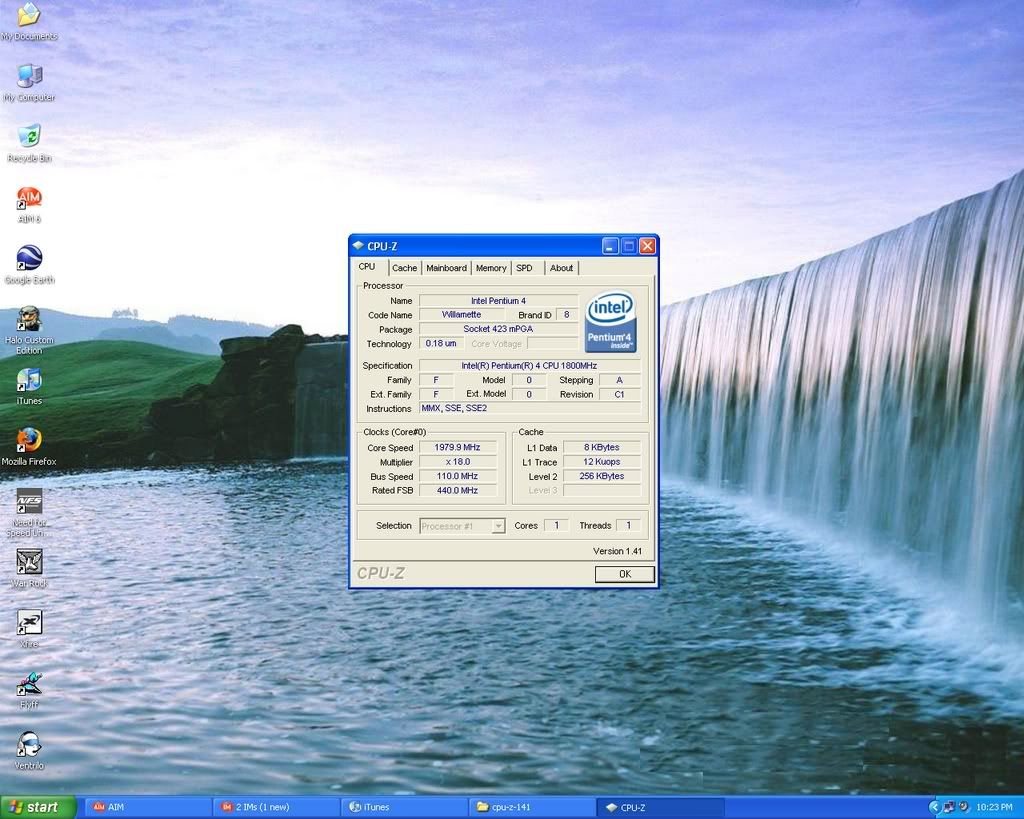Switch to the Mainboard tab
Screen dimensions: 1024x819
[446, 268]
